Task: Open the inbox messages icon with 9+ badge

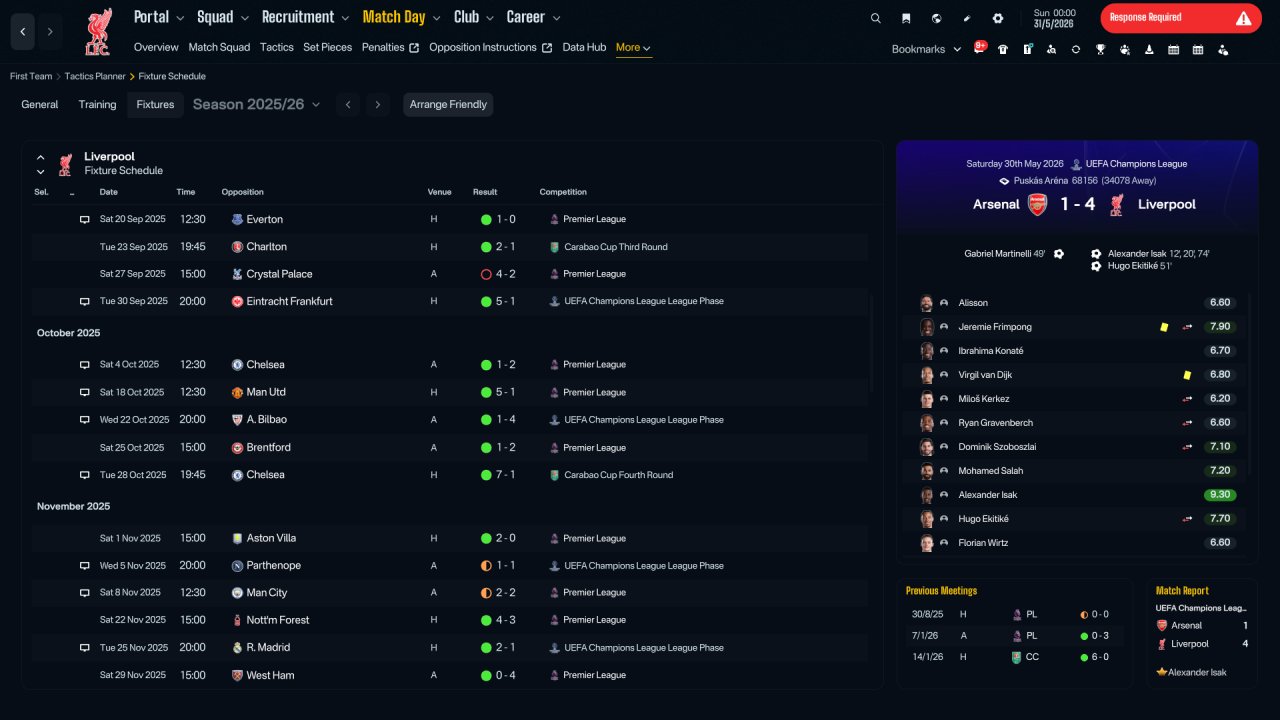Action: pyautogui.click(x=980, y=48)
